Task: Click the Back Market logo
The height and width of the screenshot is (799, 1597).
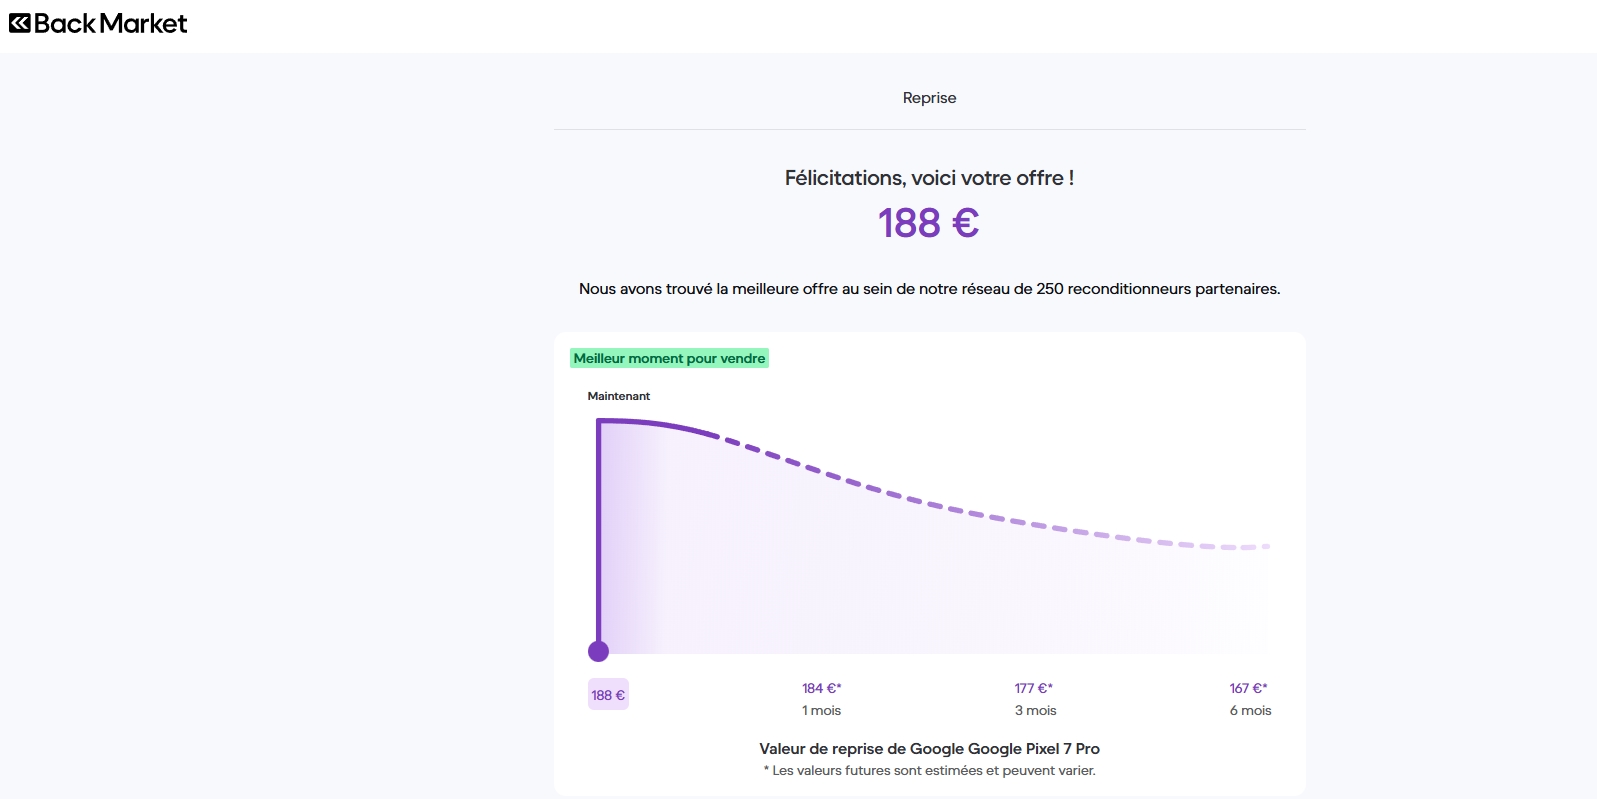Action: pos(98,23)
